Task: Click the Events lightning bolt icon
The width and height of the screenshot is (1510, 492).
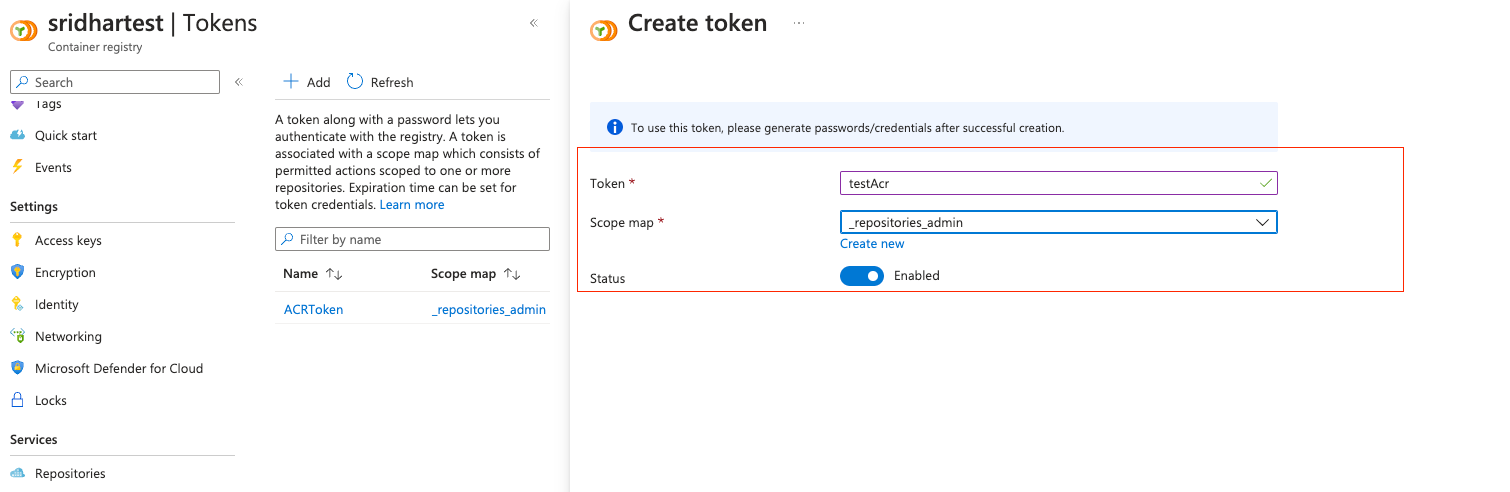Action: [17, 167]
